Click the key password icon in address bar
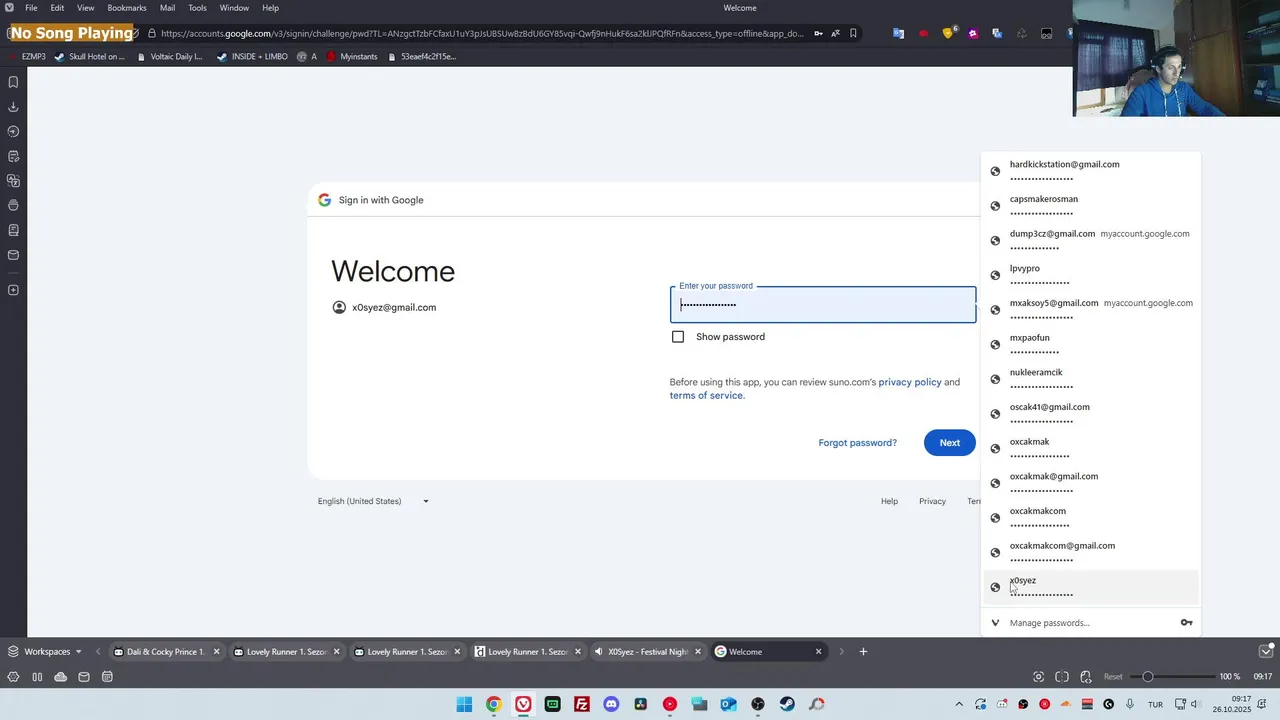This screenshot has width=1280, height=720. [x=818, y=33]
